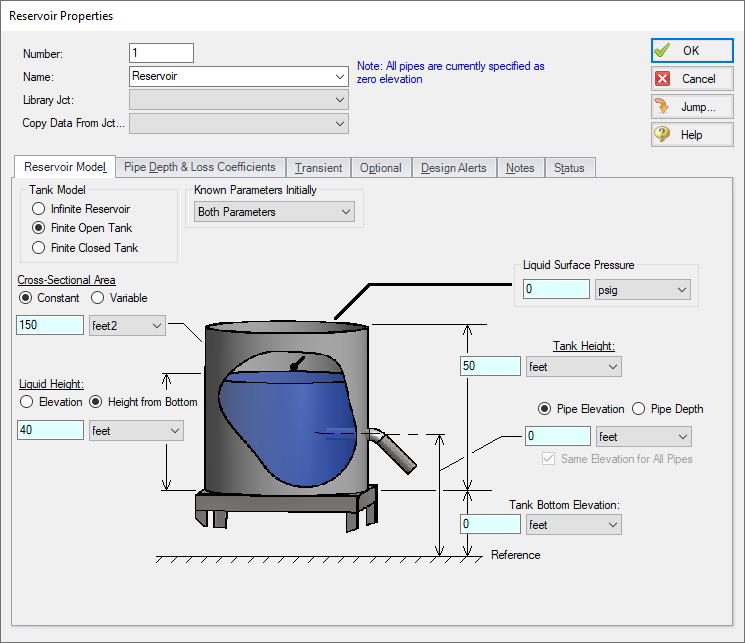Open the Pipe Depth & Loss Coefficients tab
The height and width of the screenshot is (643, 745).
(200, 168)
